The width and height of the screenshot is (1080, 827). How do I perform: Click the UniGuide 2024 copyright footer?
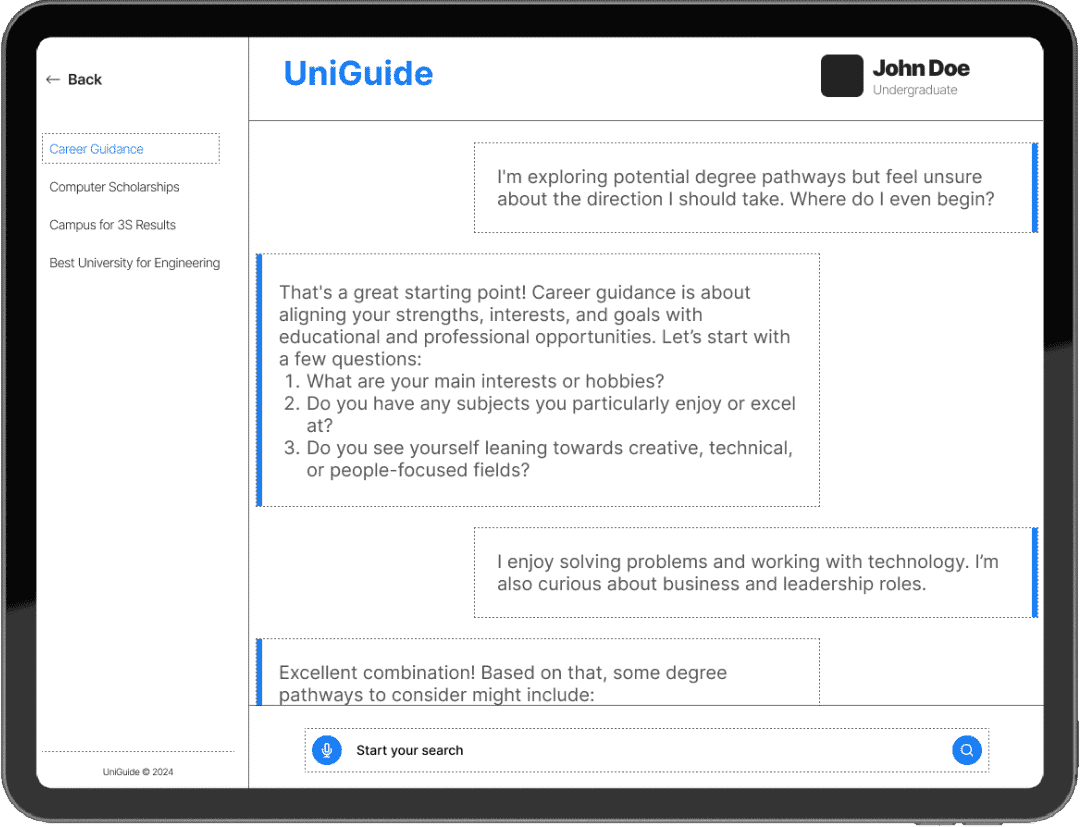tap(137, 771)
